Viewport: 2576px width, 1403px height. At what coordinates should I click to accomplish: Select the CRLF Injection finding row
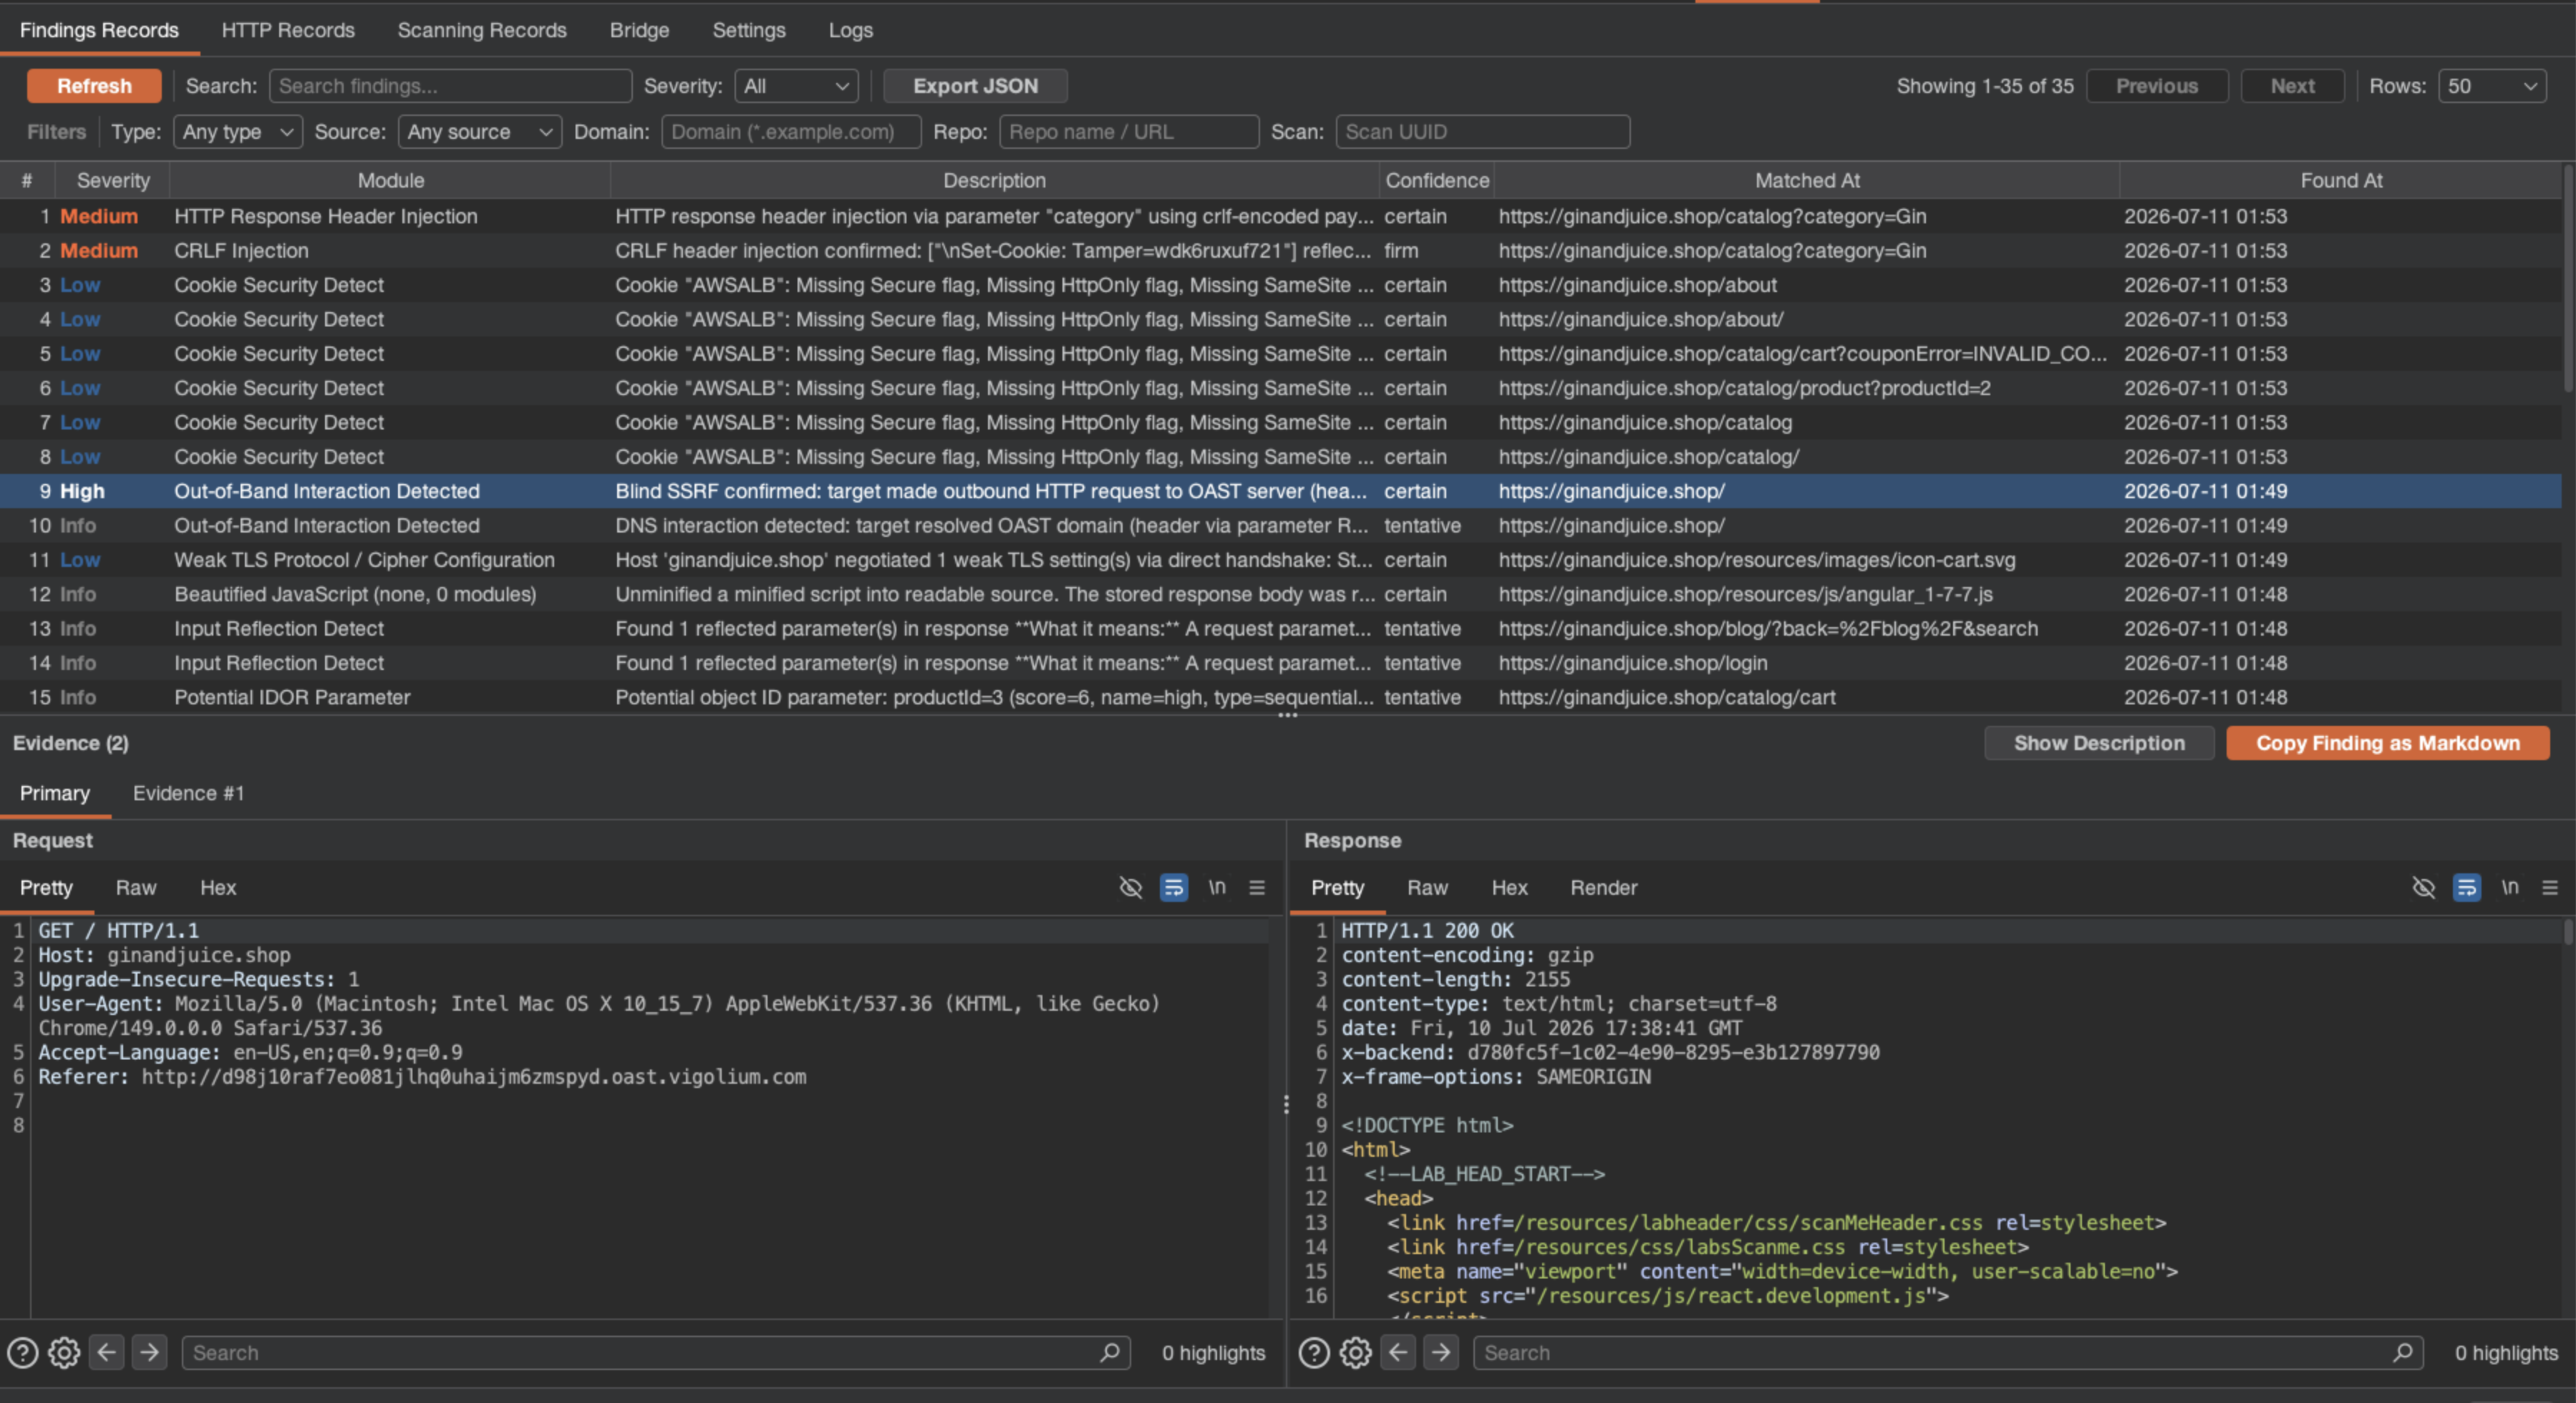pyautogui.click(x=1280, y=251)
